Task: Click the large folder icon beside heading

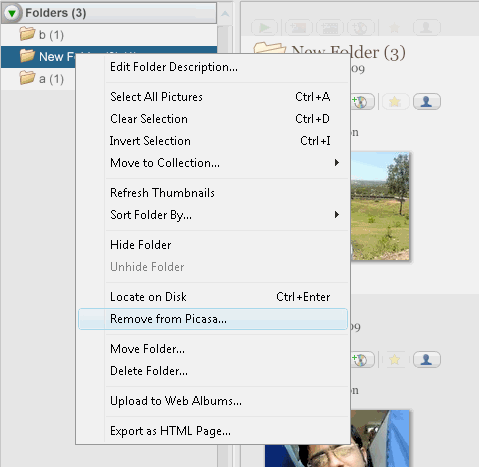Action: [270, 48]
